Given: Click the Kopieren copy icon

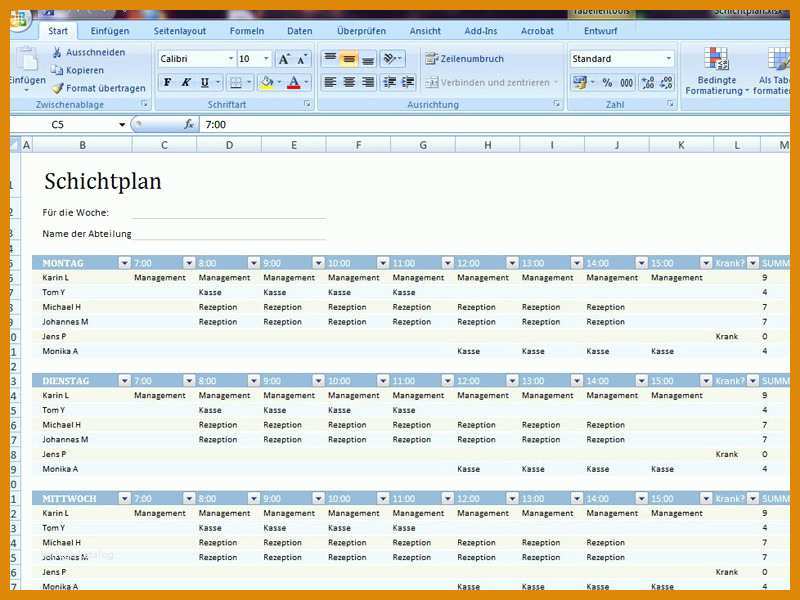Looking at the screenshot, I should (57, 70).
